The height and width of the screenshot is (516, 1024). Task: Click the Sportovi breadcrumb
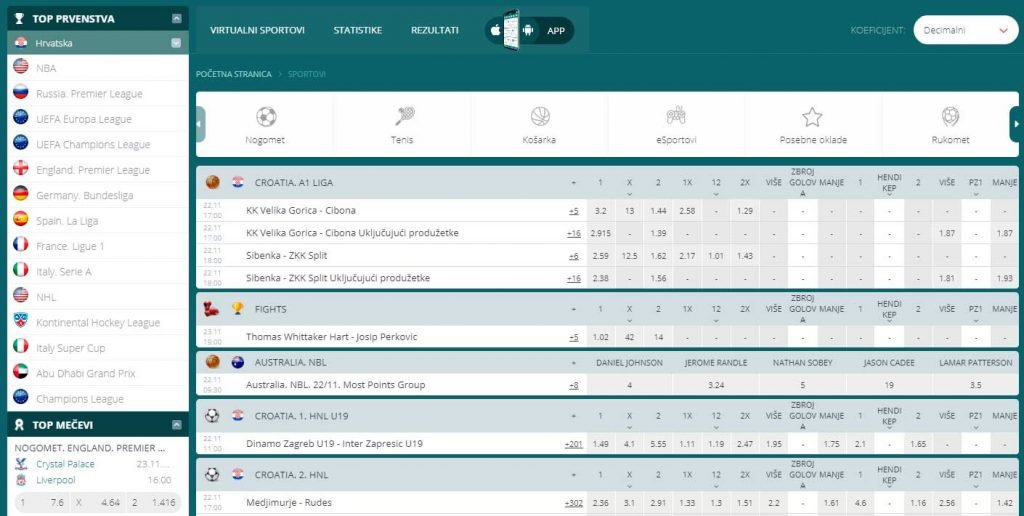307,74
